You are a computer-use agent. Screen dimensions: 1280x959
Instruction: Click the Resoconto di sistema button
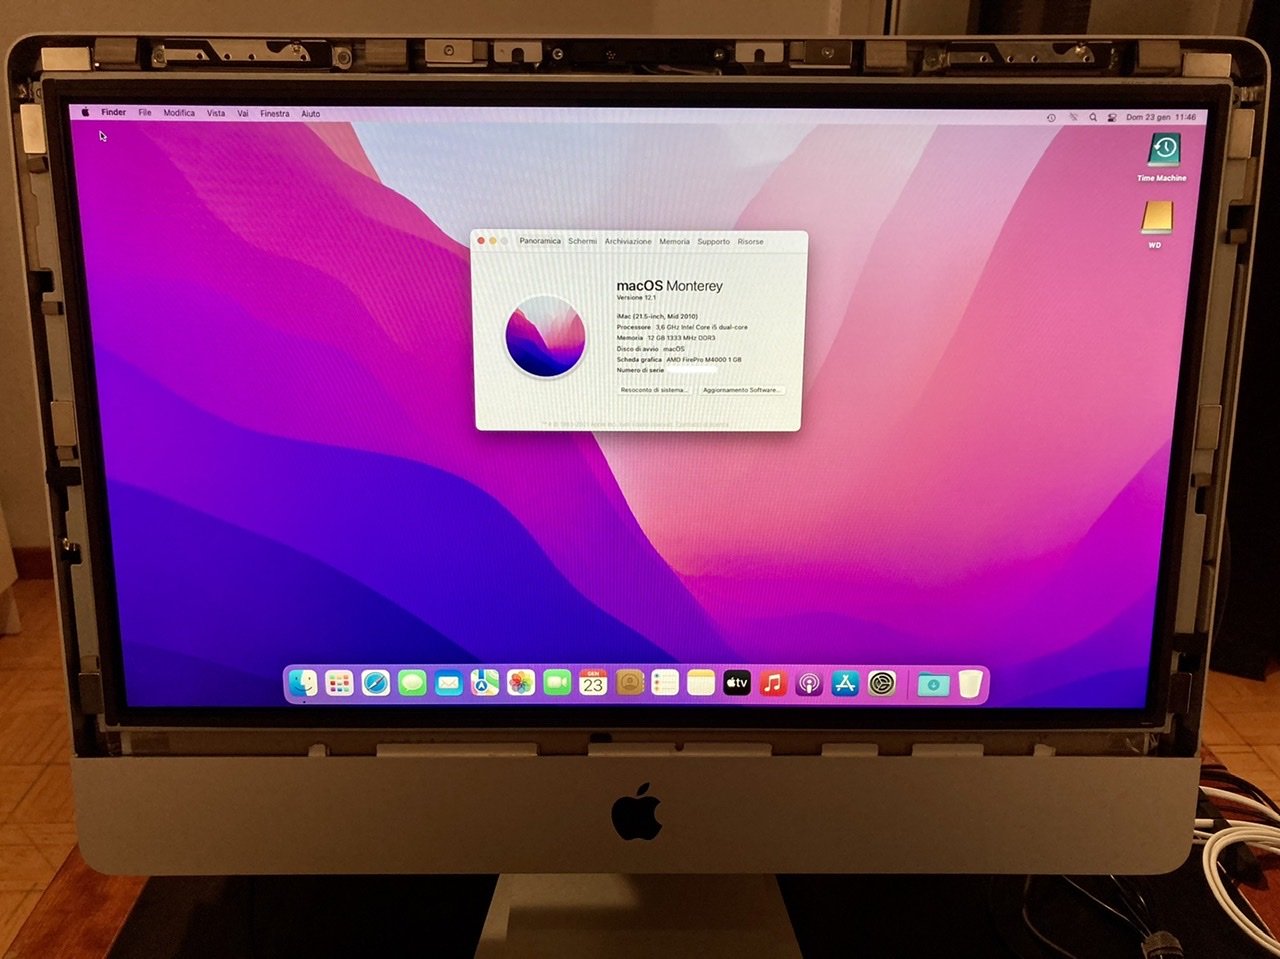(x=654, y=390)
